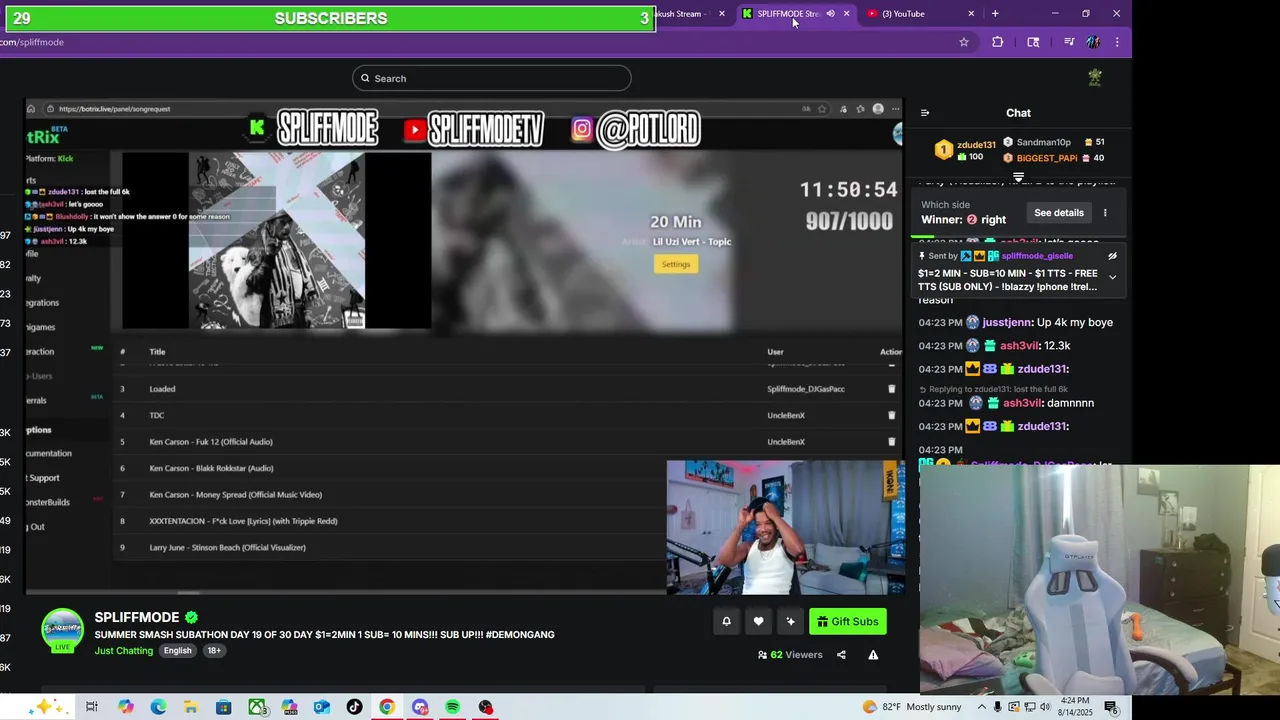Delete the Loaded song request row
This screenshot has width=1280, height=720.
coord(892,389)
